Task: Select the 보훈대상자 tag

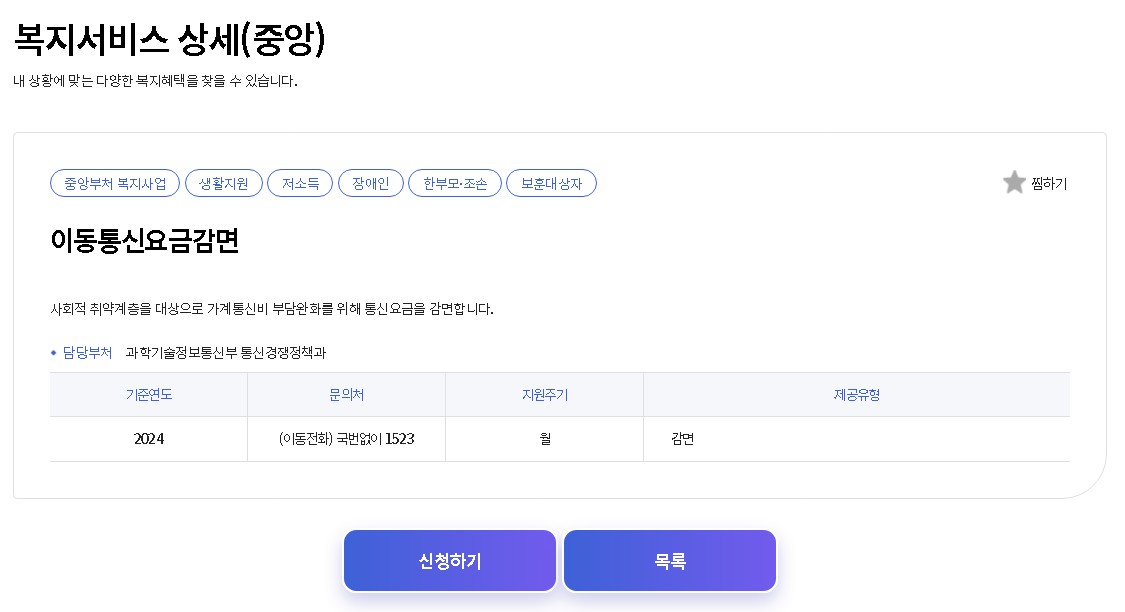Action: coord(551,183)
